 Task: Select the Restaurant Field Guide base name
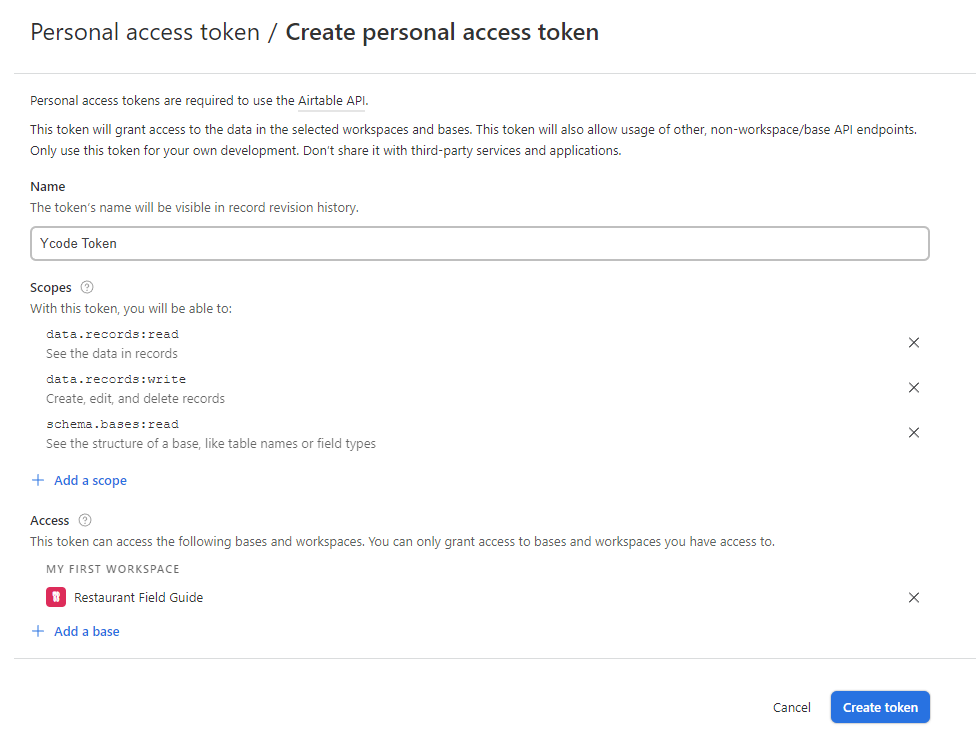click(x=138, y=597)
